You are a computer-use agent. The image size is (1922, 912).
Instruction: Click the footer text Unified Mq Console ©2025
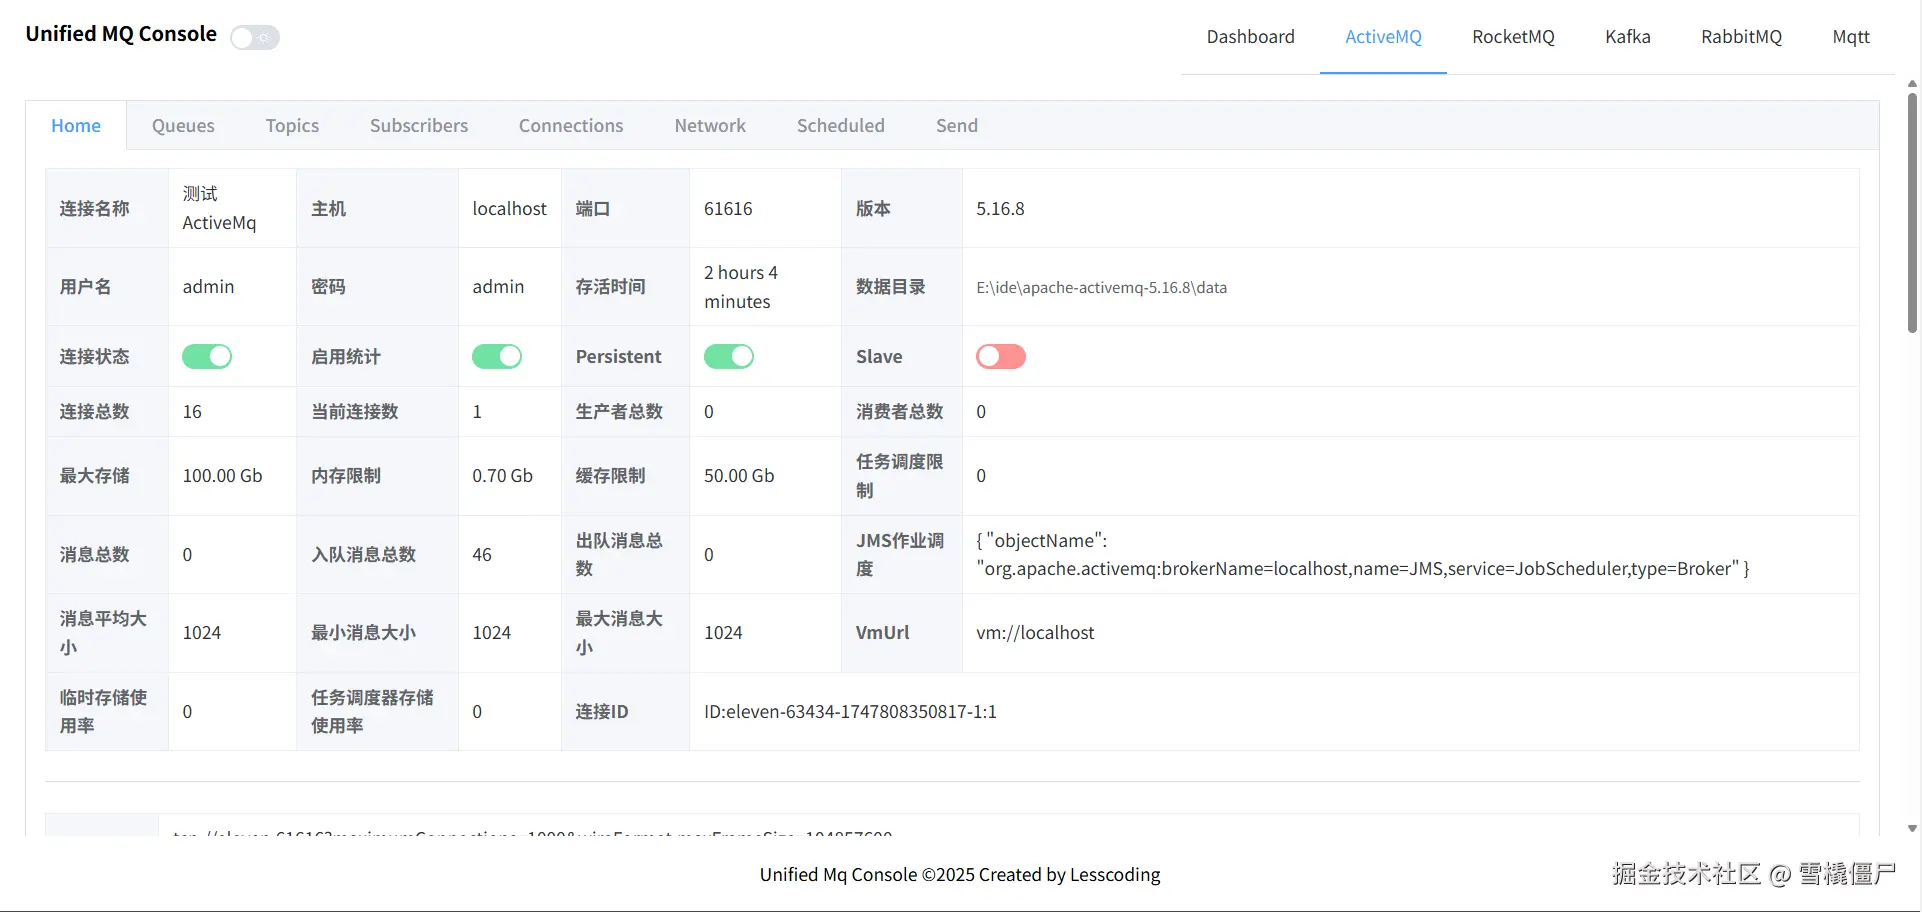[x=867, y=875]
